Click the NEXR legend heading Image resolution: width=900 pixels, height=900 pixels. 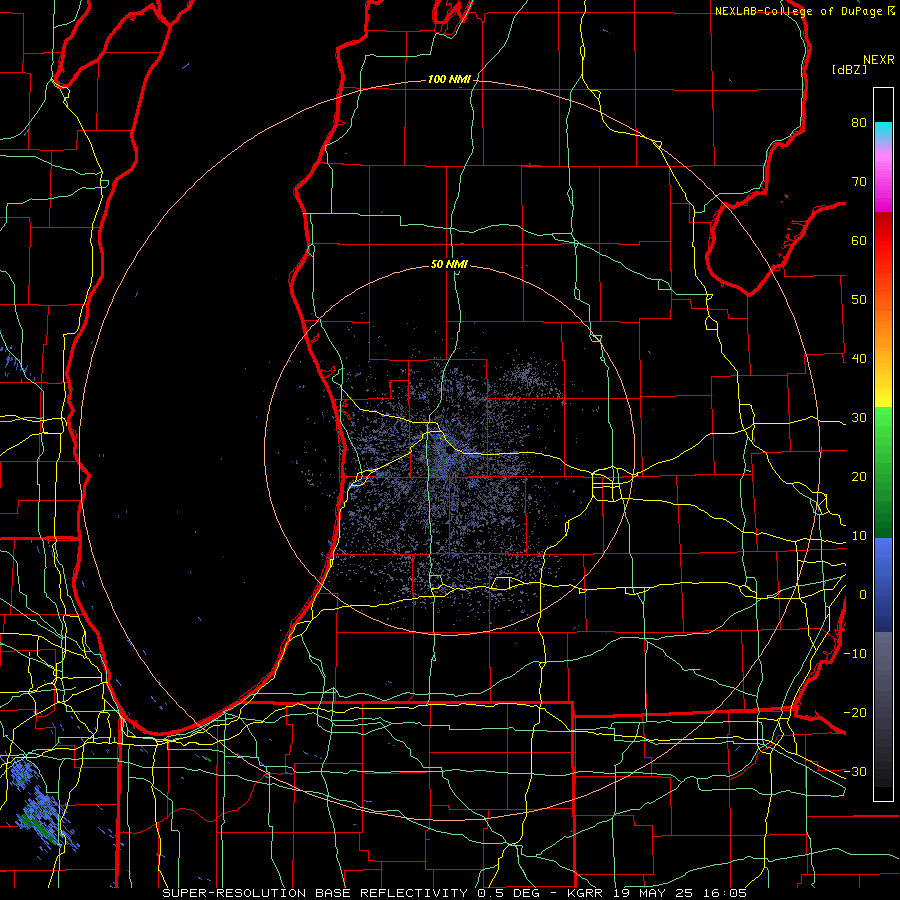879,60
